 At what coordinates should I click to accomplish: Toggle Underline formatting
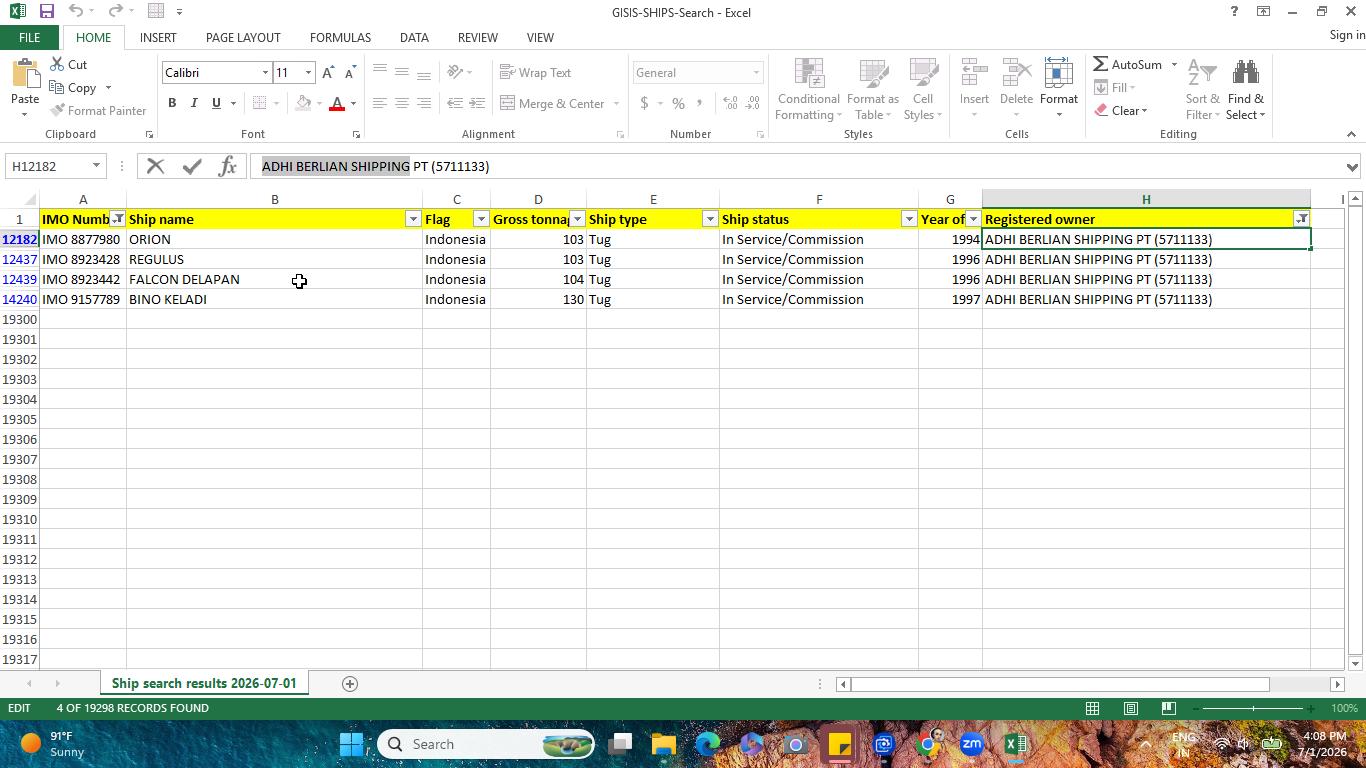216,103
